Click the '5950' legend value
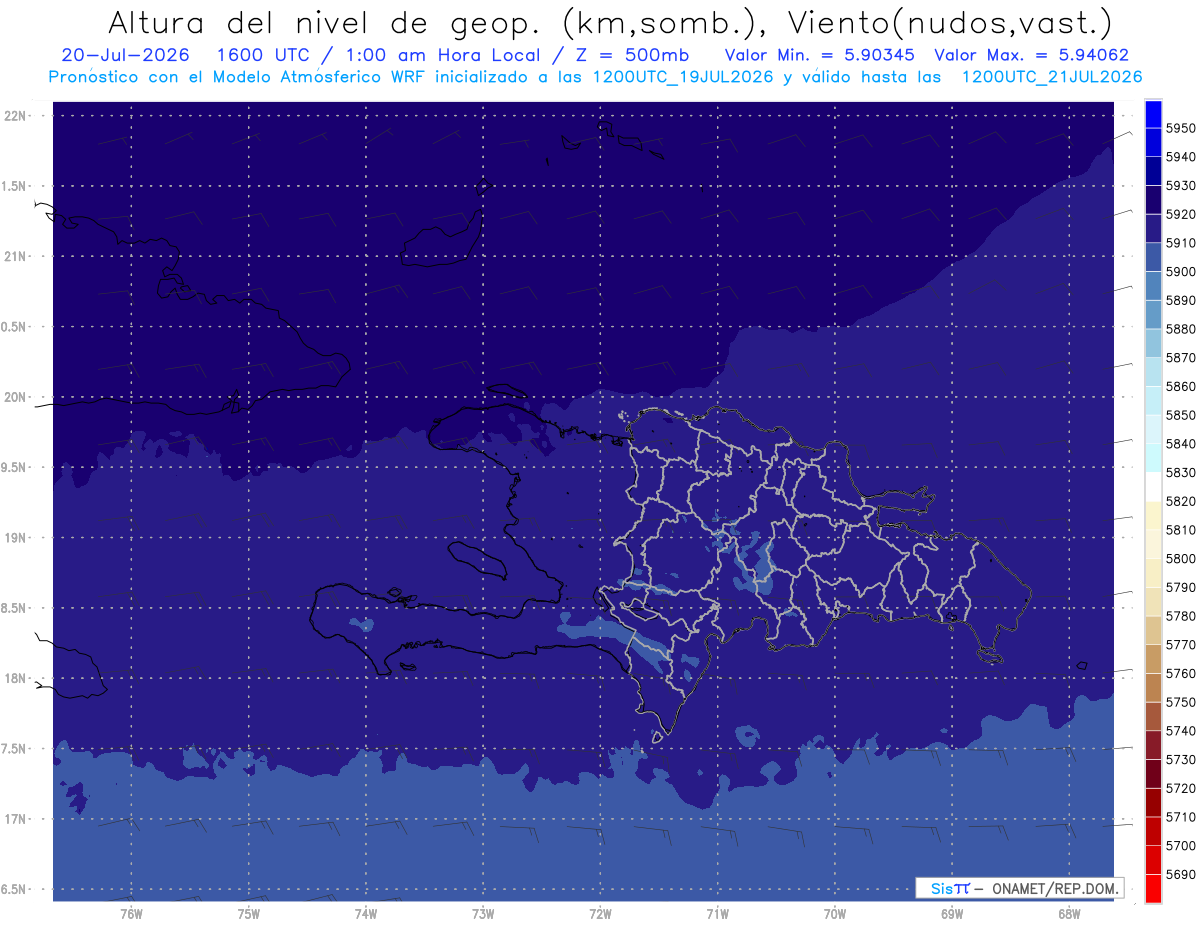The image size is (1200, 927). click(x=1180, y=128)
